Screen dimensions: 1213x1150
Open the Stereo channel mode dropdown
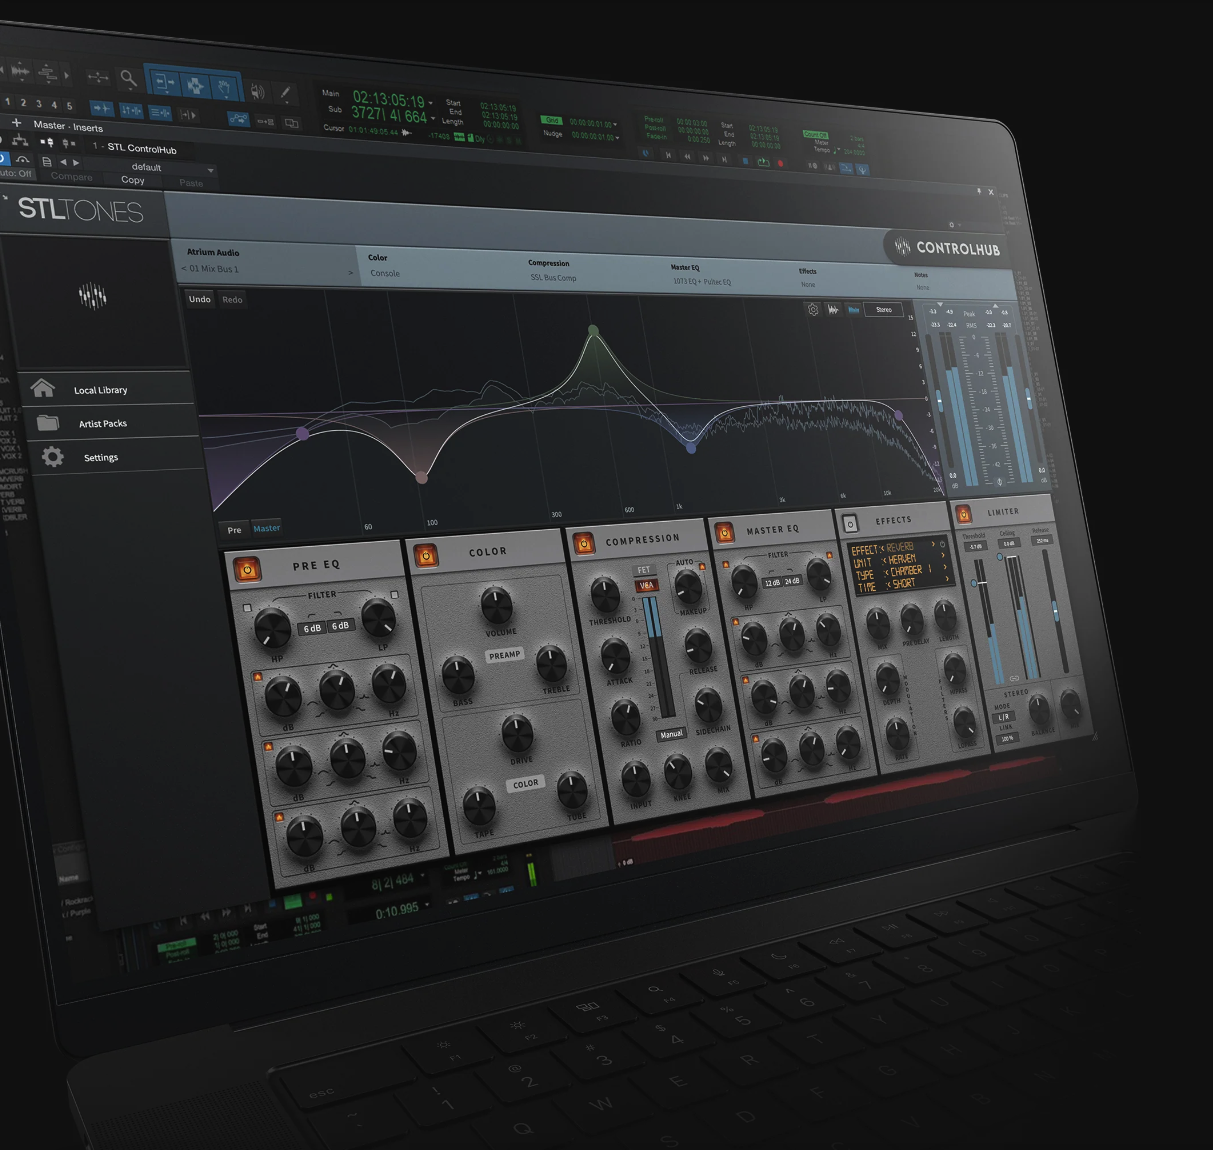click(884, 310)
